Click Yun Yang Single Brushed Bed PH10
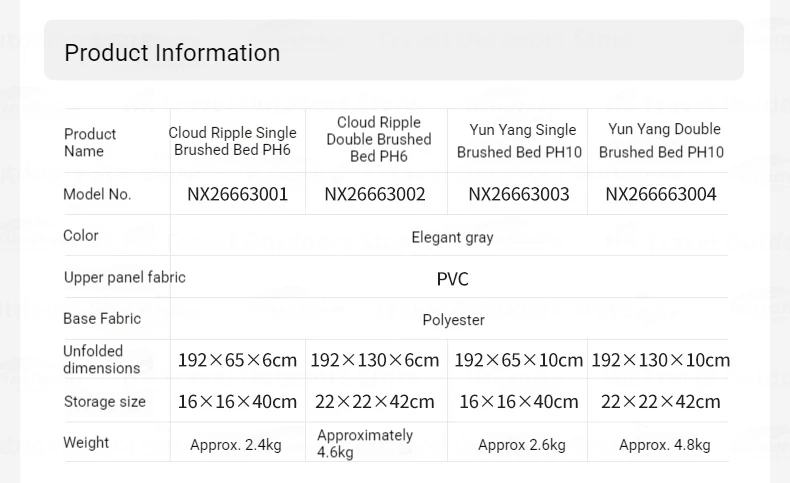790x483 pixels. (519, 141)
